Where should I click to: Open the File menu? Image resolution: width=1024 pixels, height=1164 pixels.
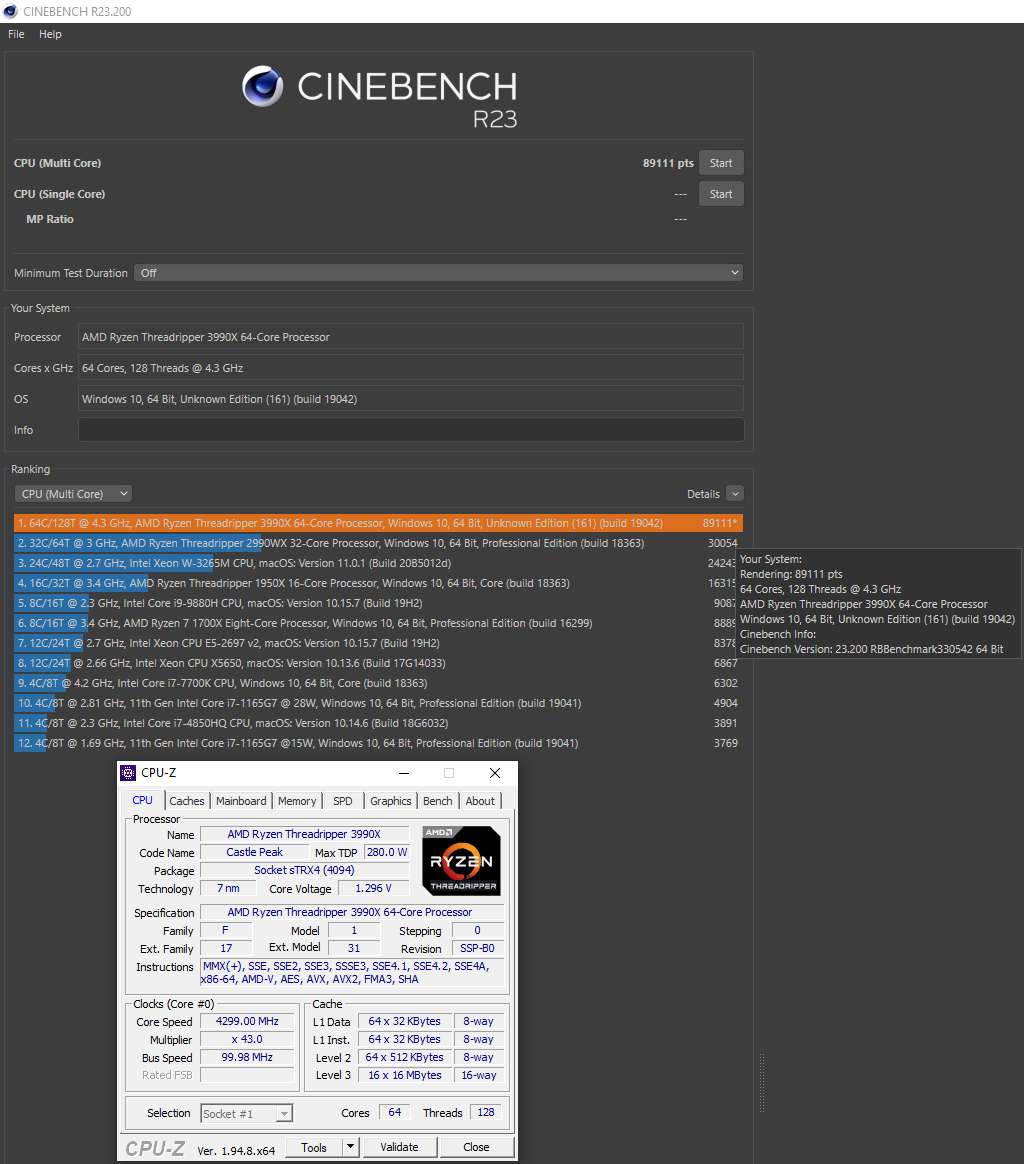coord(16,34)
